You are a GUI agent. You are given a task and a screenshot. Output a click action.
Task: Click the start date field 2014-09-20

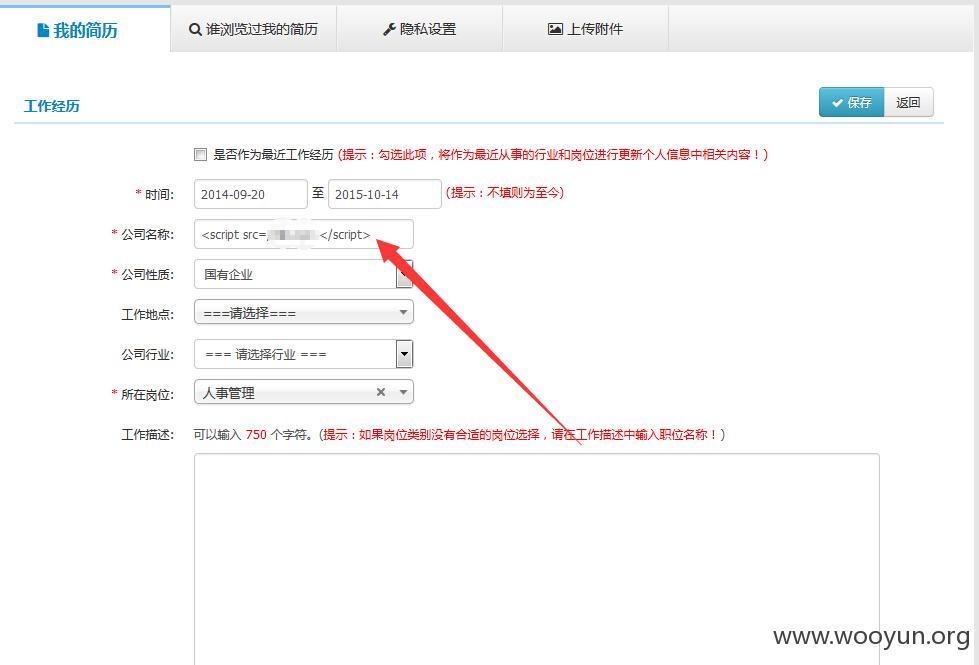click(x=250, y=194)
